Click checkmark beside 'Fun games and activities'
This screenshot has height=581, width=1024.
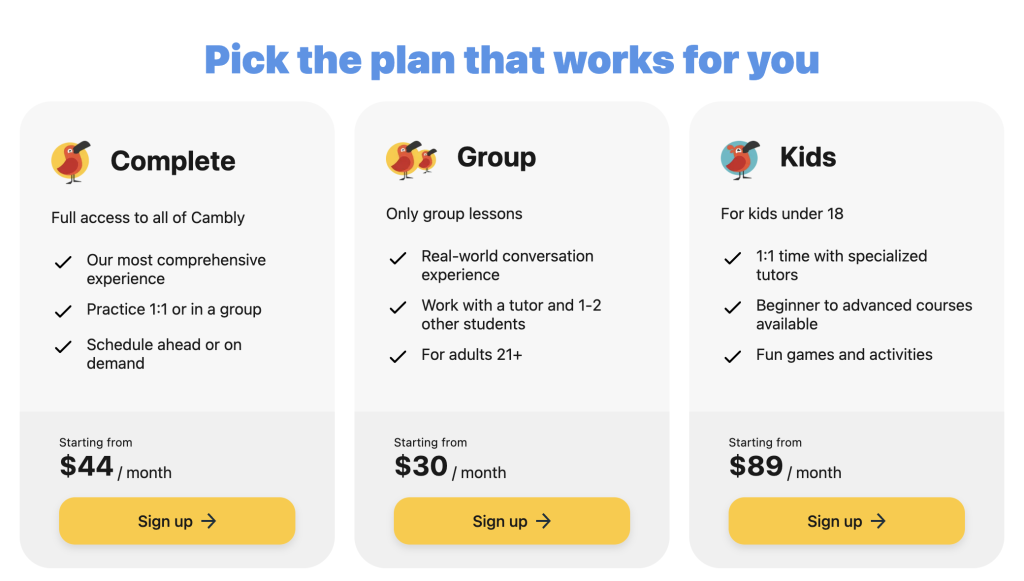[733, 356]
